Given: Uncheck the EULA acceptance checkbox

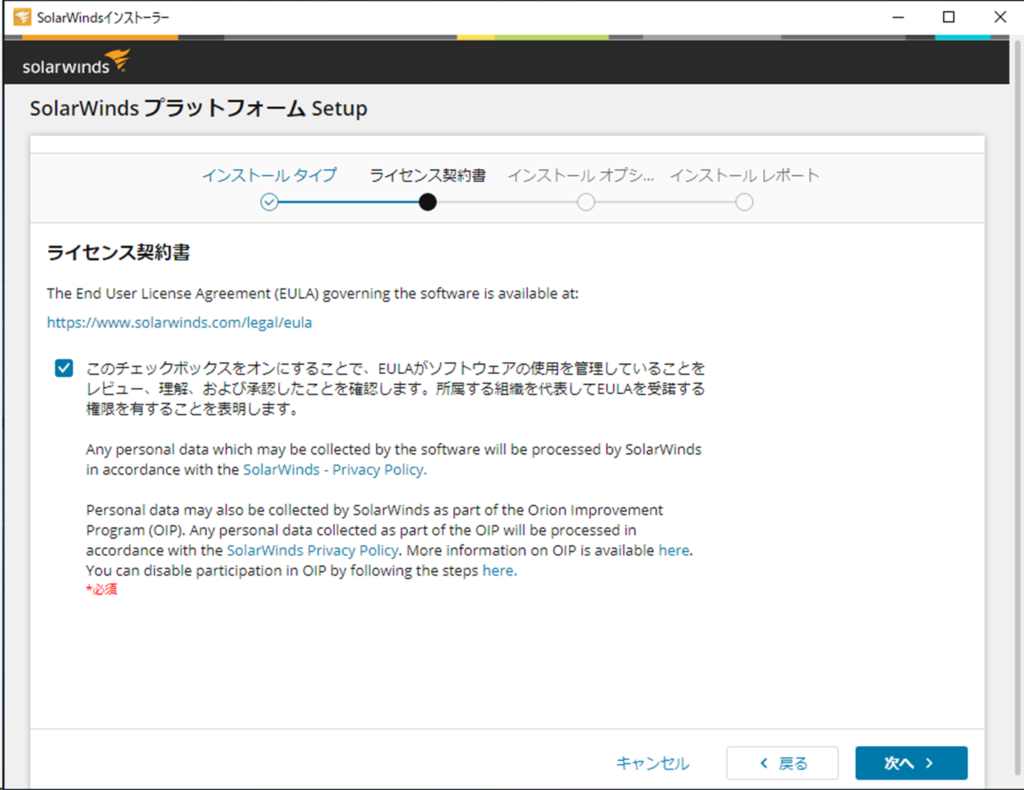Looking at the screenshot, I should click(x=64, y=368).
